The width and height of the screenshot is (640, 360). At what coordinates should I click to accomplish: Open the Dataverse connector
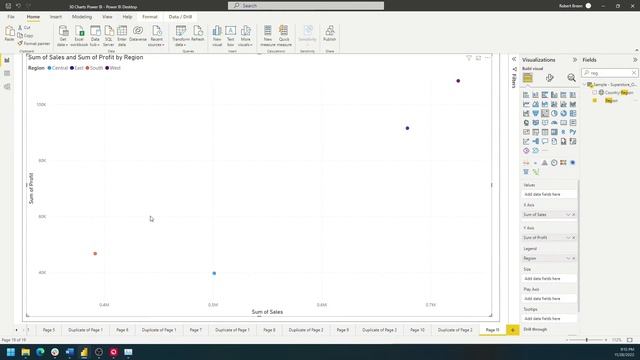[x=138, y=33]
